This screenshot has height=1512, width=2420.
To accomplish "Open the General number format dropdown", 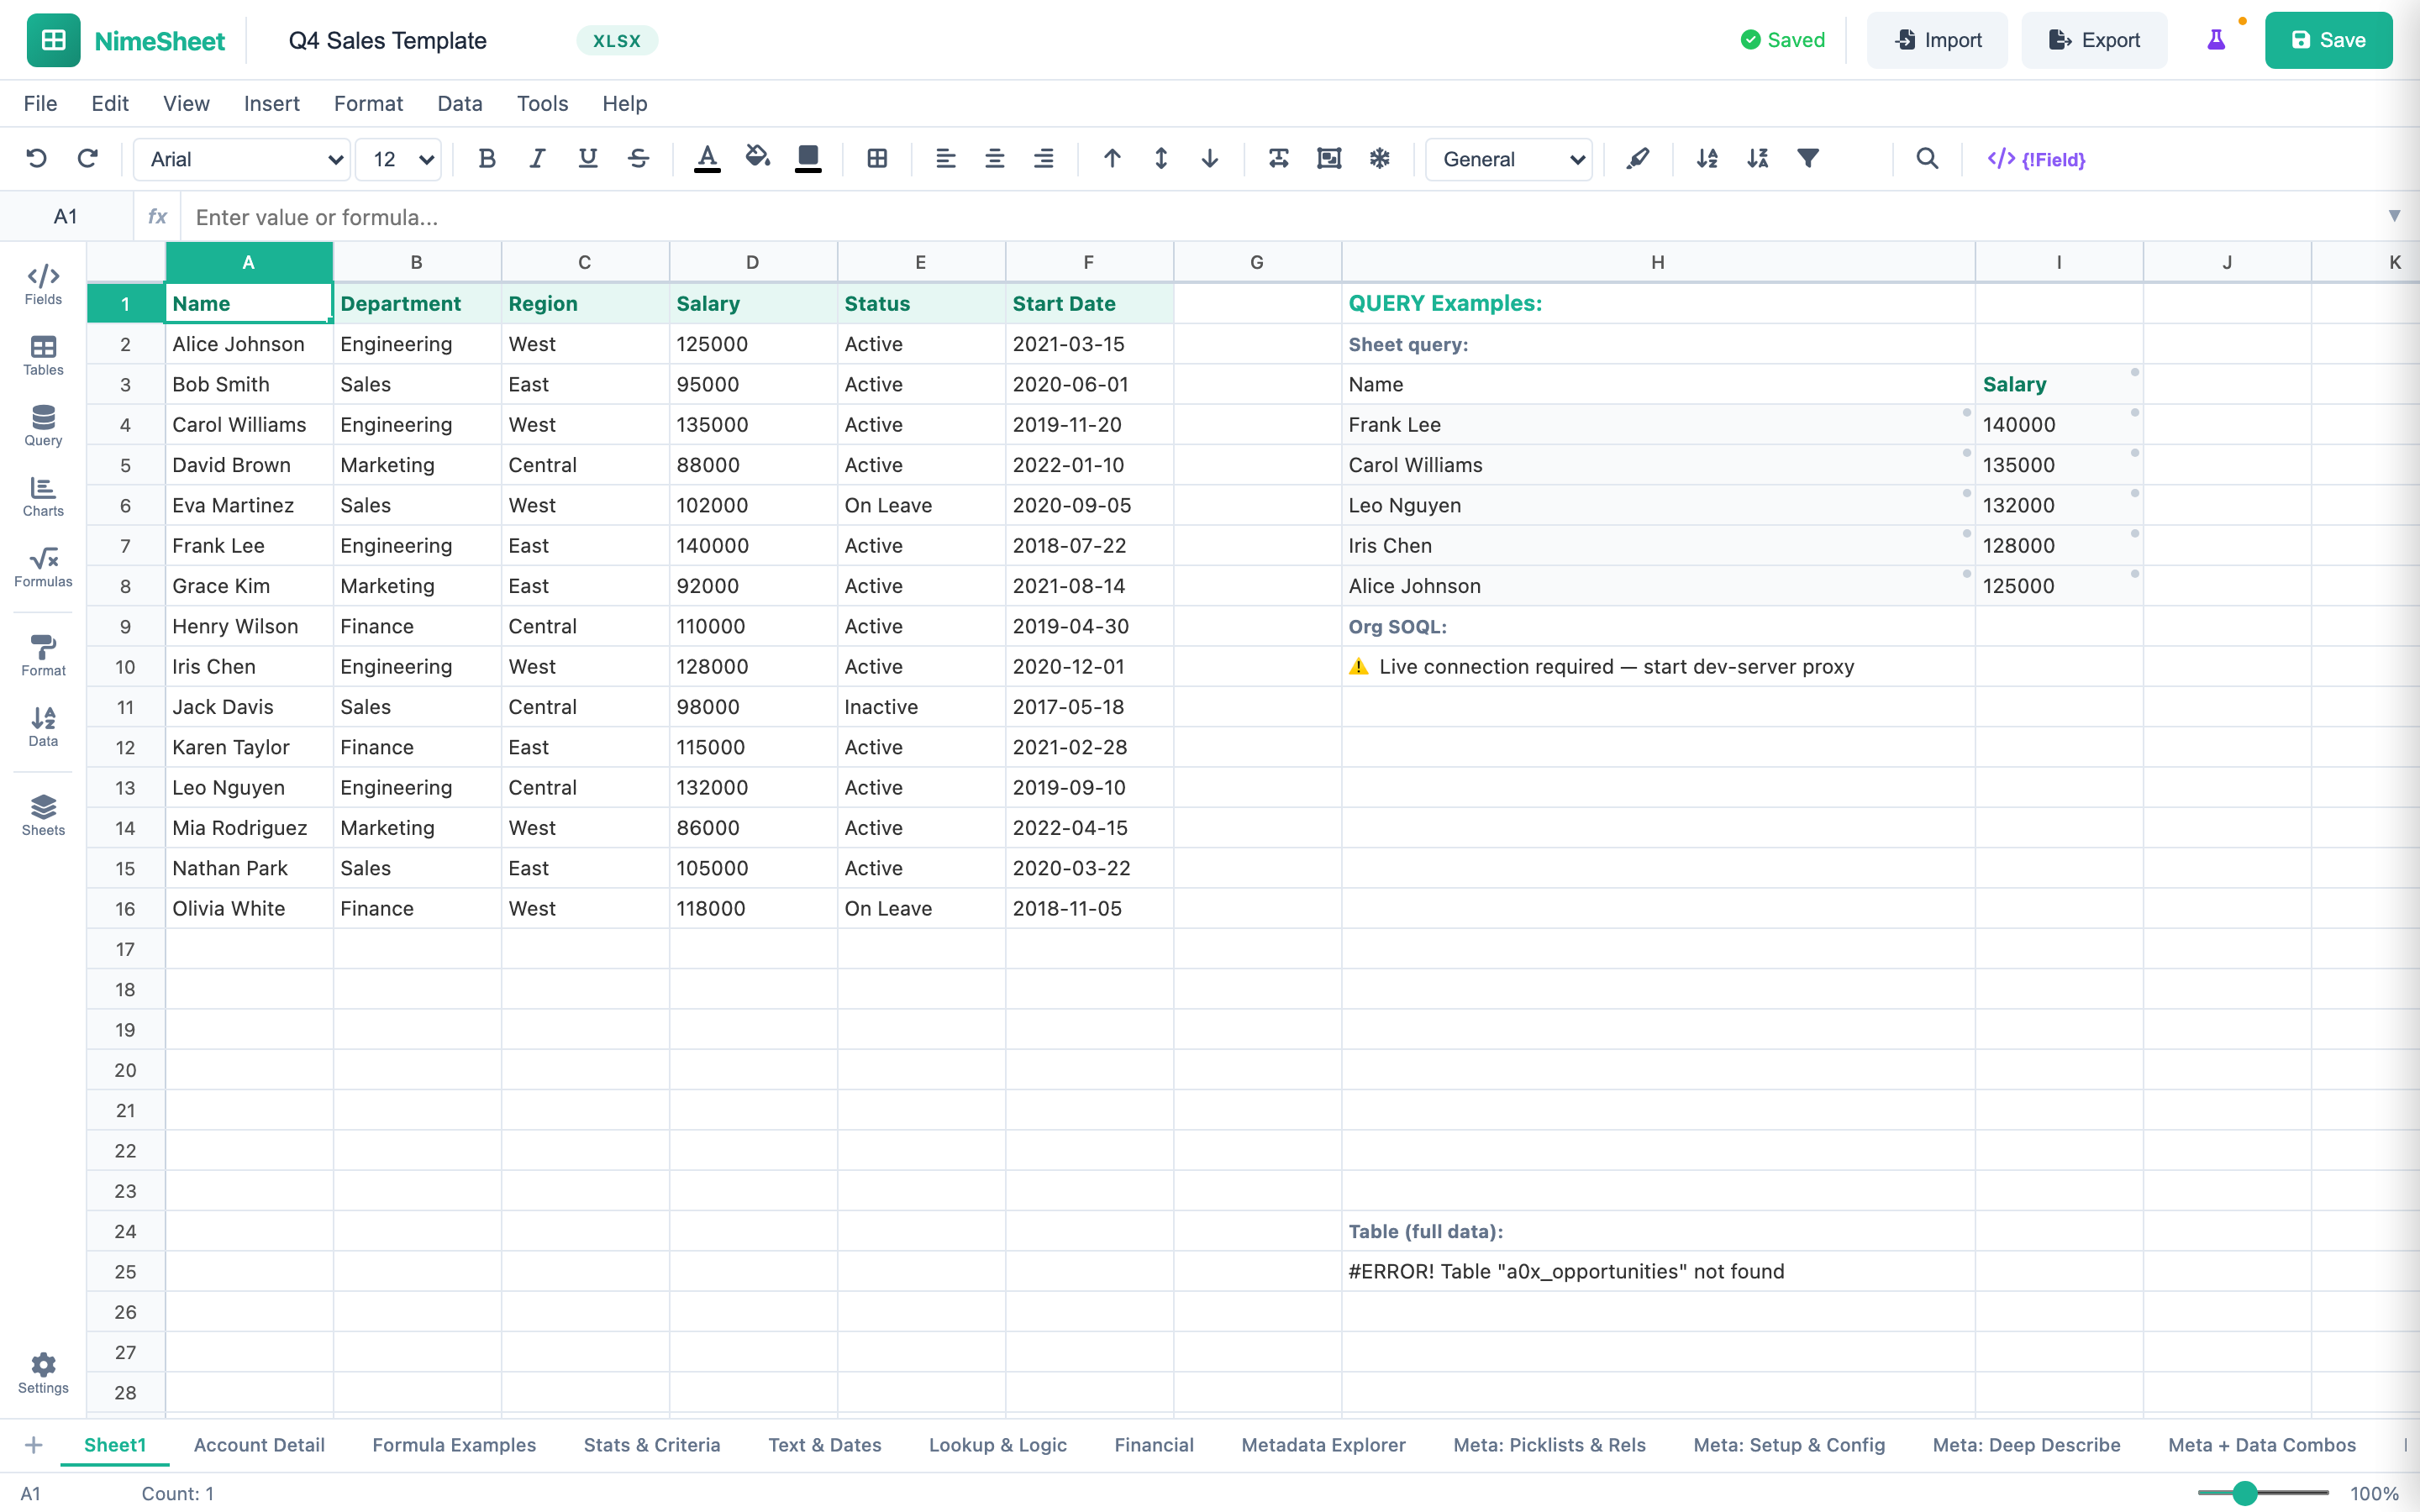I will coord(1508,159).
